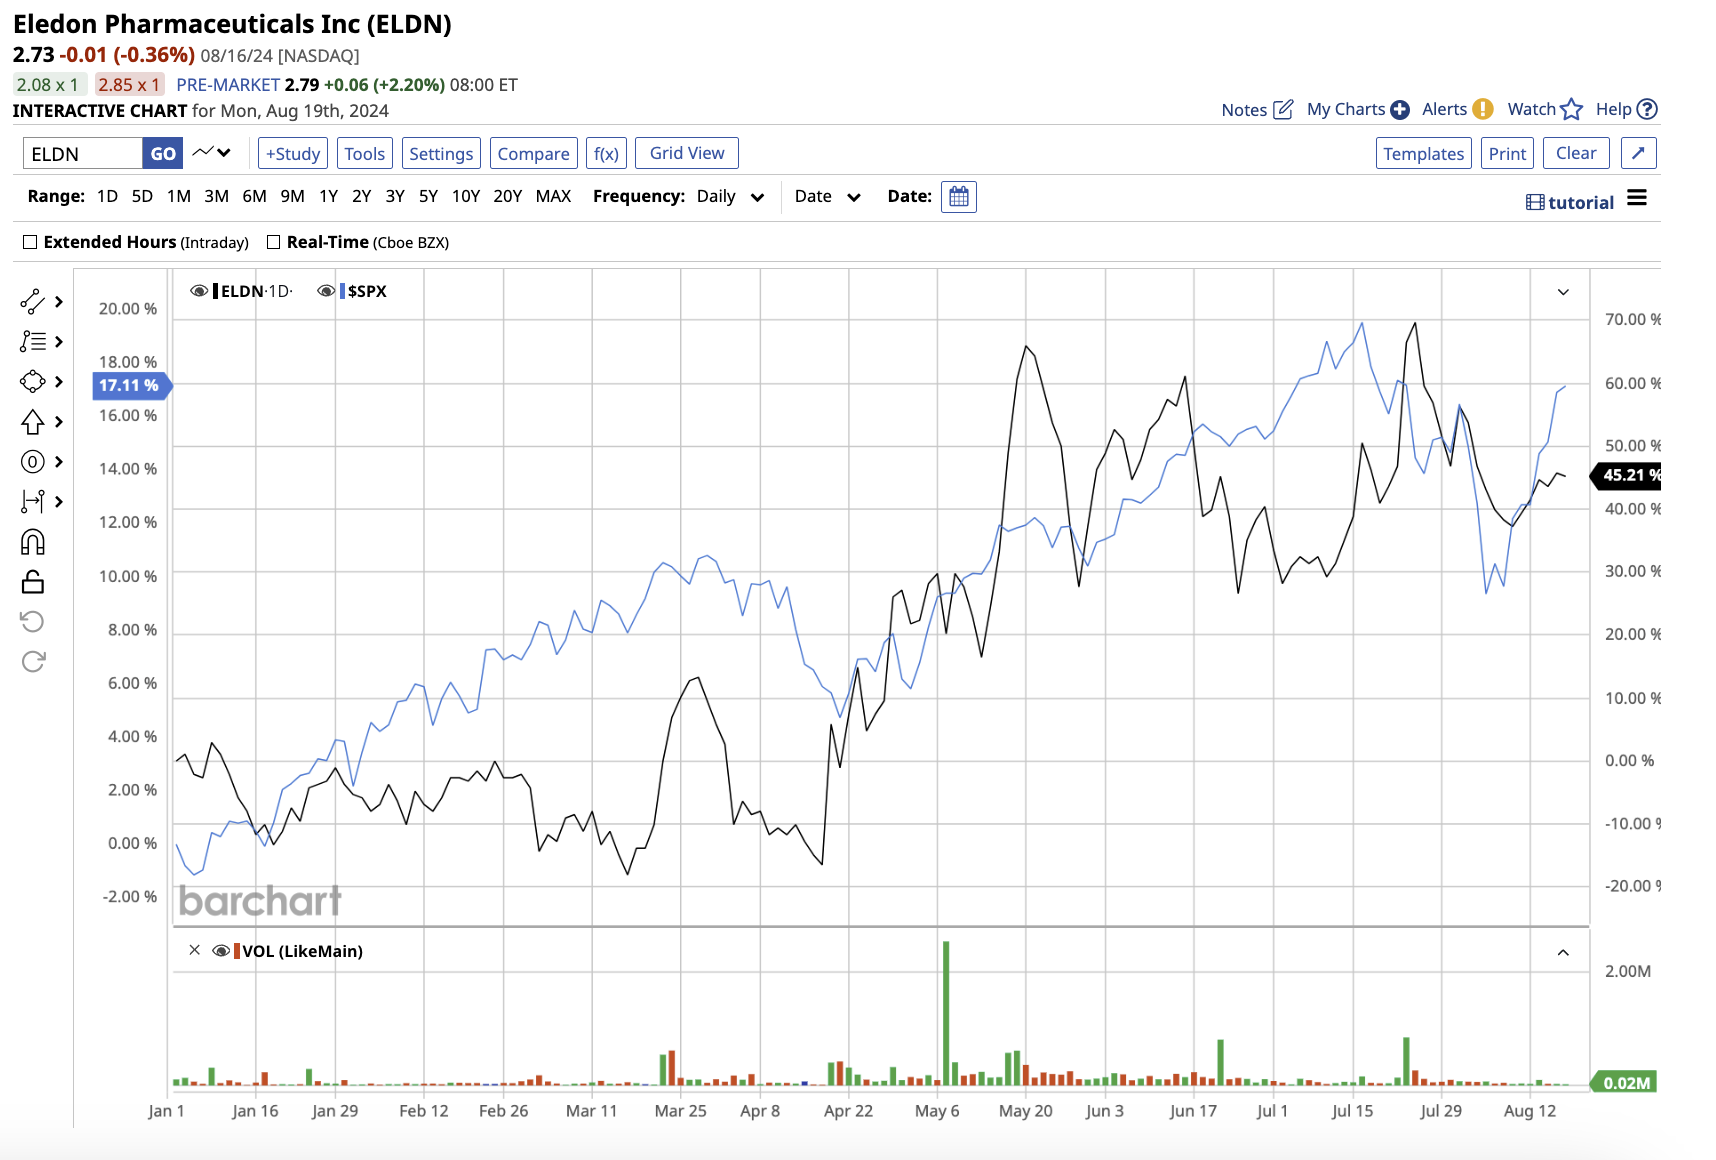The image size is (1716, 1160).
Task: Select the 5Y range
Action: click(428, 196)
